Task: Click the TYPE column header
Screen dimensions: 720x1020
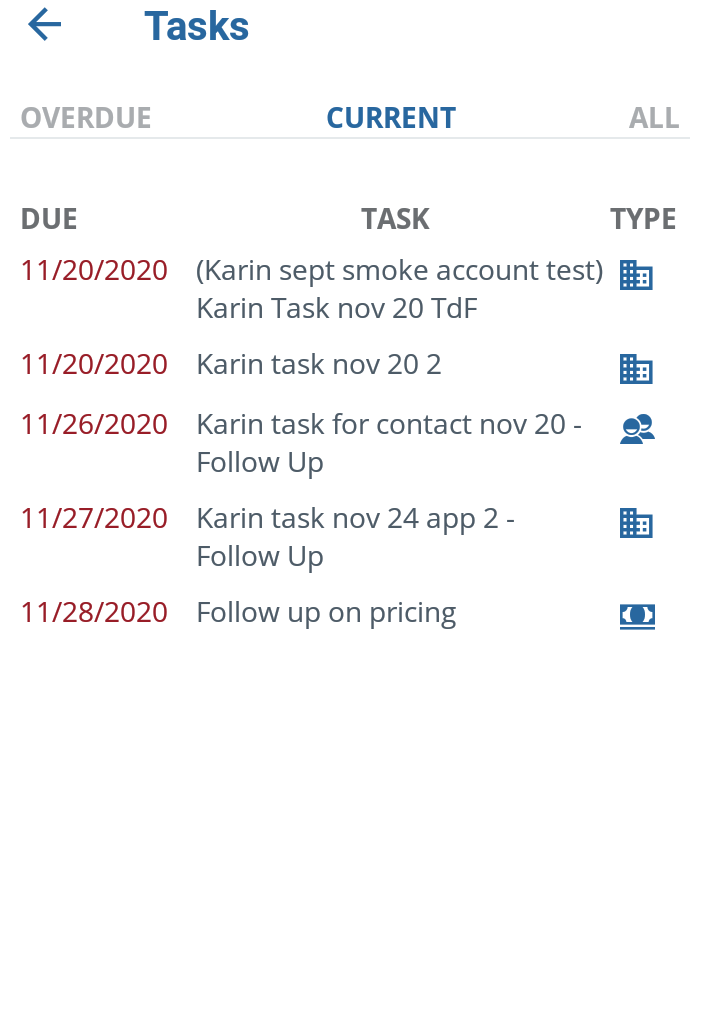Action: pos(643,219)
